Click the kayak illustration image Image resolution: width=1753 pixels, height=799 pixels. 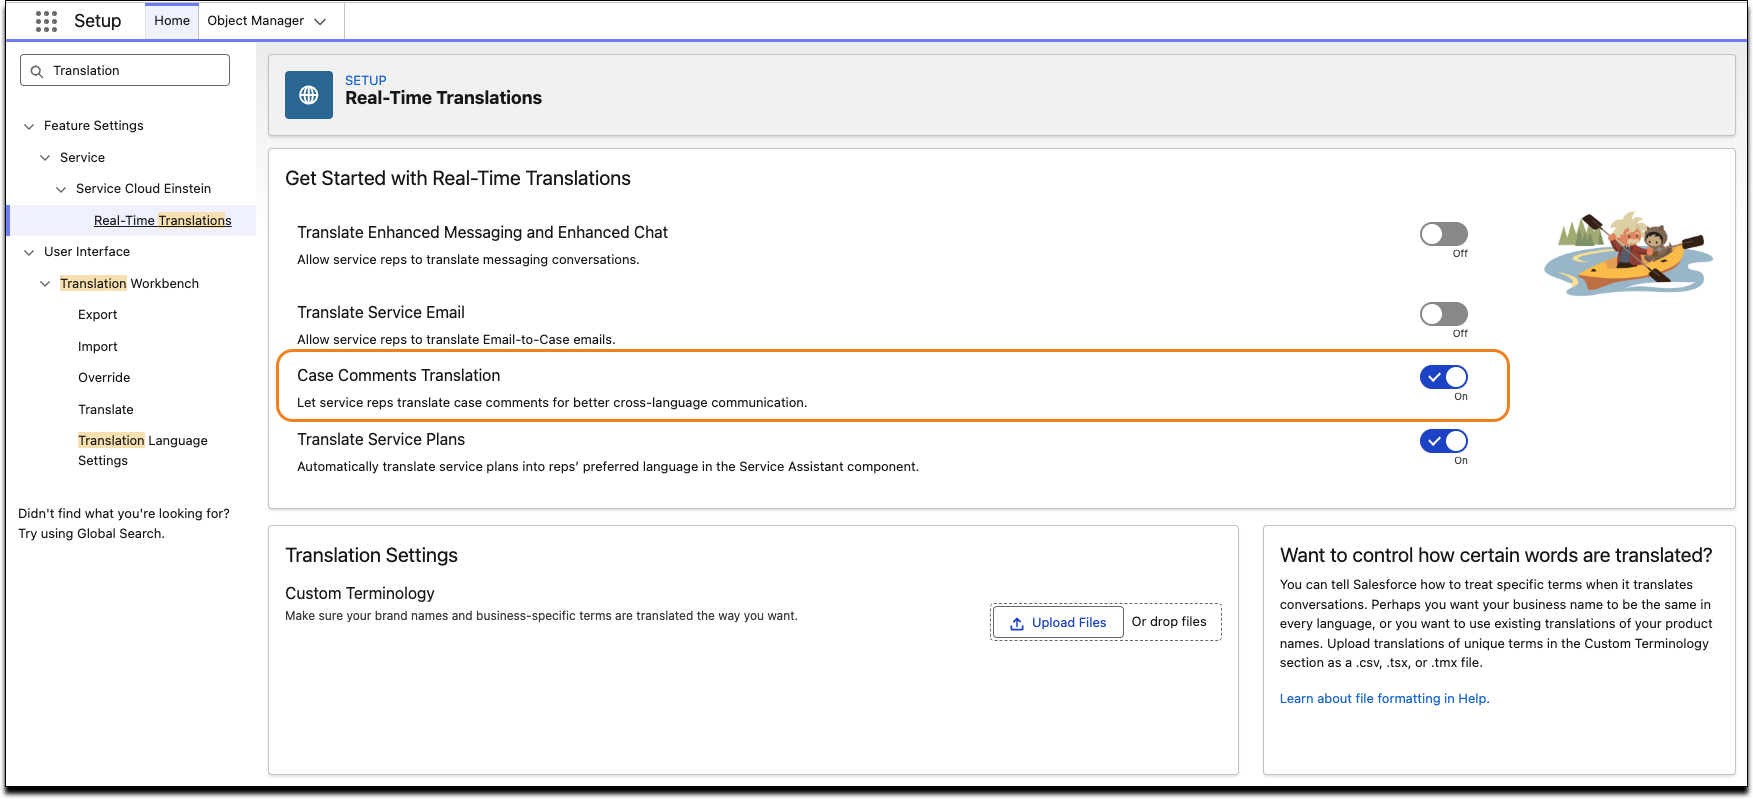[x=1628, y=253]
